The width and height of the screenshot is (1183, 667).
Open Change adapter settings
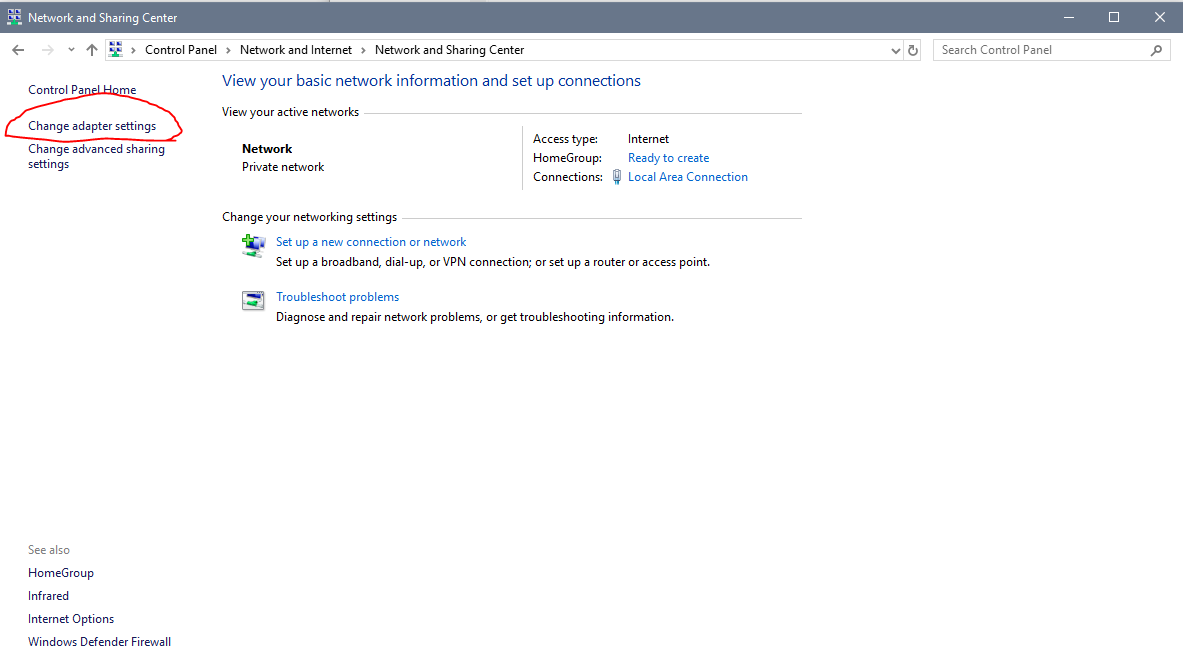(x=92, y=126)
